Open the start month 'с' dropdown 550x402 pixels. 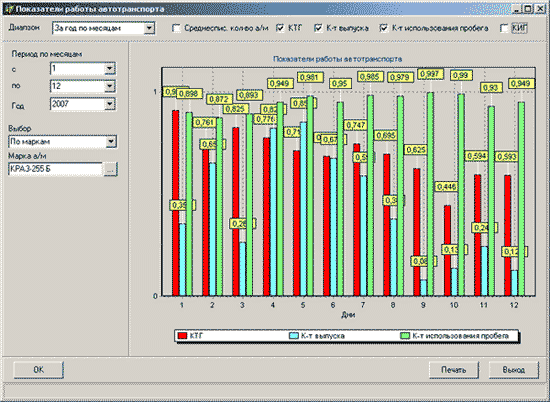pos(110,69)
